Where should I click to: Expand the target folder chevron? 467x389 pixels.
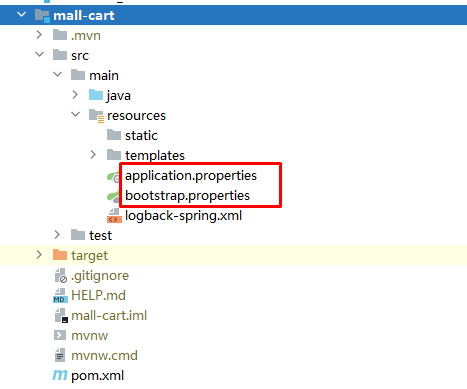pos(39,255)
